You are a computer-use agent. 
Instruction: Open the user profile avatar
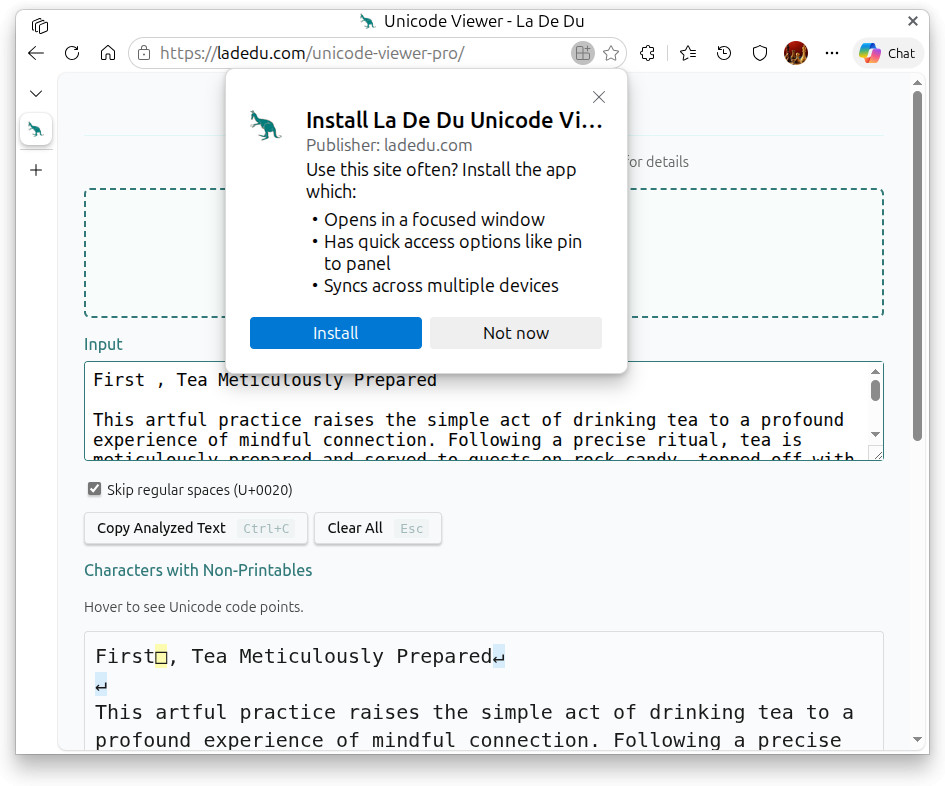pos(796,53)
